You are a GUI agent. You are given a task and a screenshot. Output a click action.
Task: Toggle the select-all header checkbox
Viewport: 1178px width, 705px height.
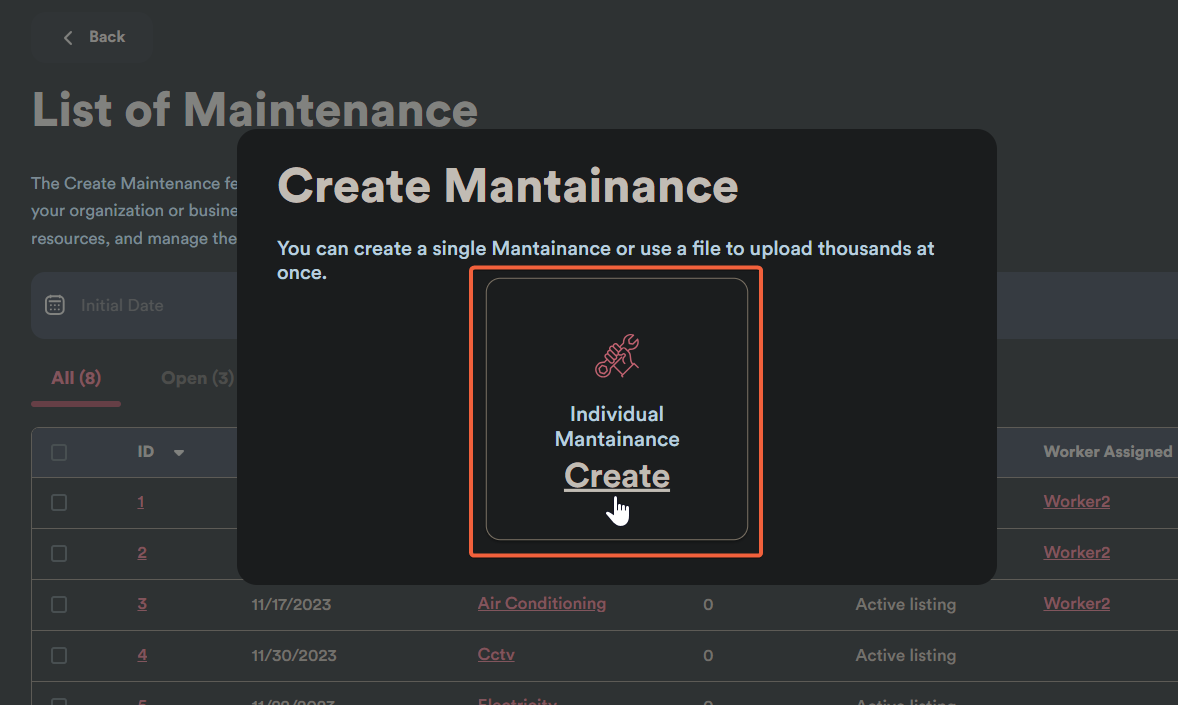[x=59, y=452]
